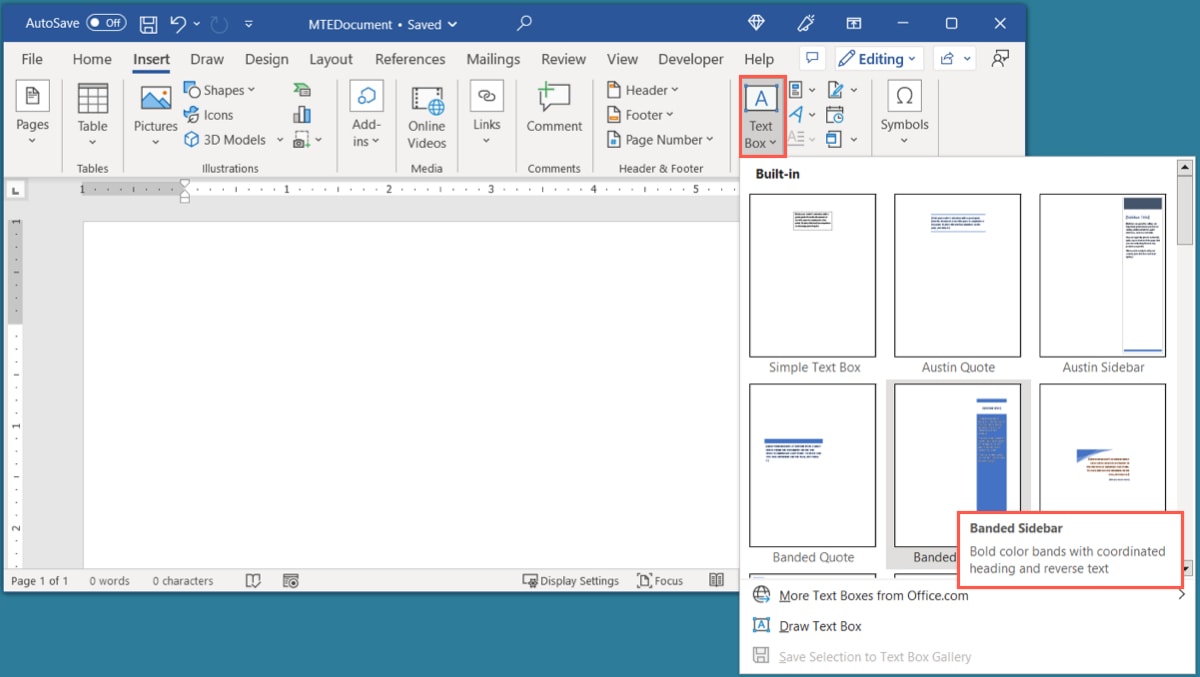Click the Chart icon
Viewport: 1200px width, 677px height.
click(302, 113)
